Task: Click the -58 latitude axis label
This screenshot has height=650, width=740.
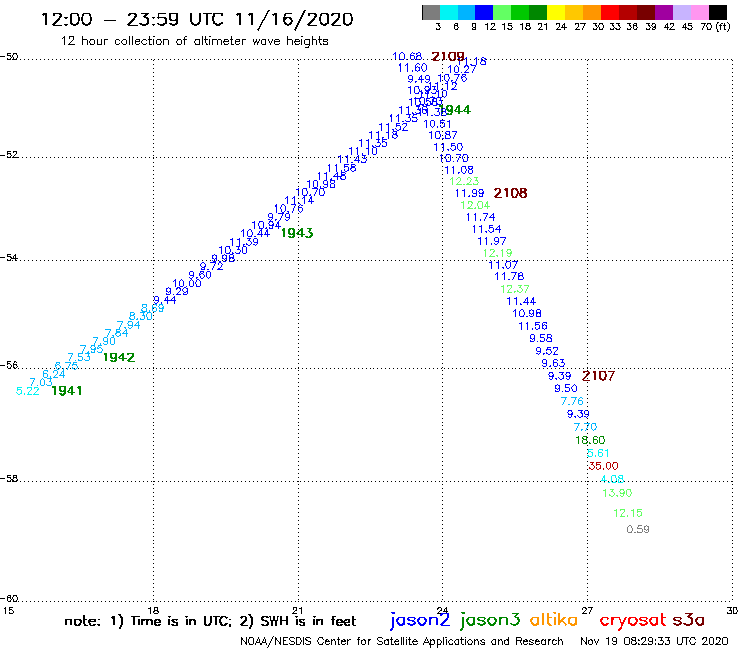Action: pyautogui.click(x=9, y=479)
